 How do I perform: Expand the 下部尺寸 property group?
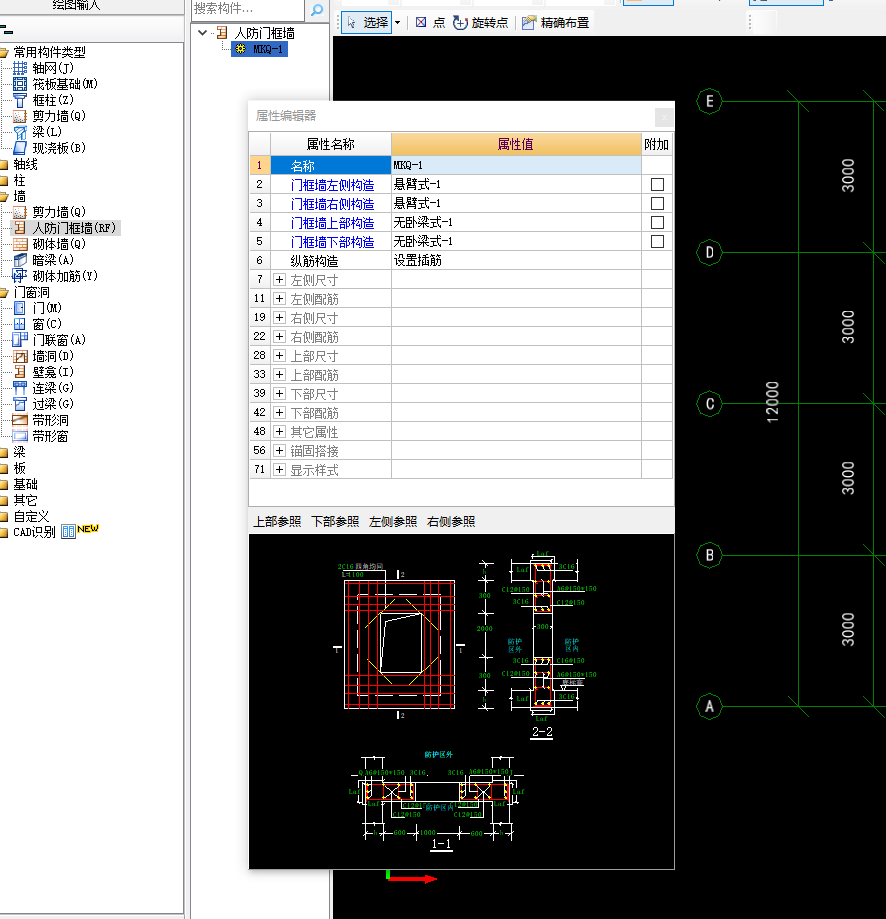click(x=280, y=393)
